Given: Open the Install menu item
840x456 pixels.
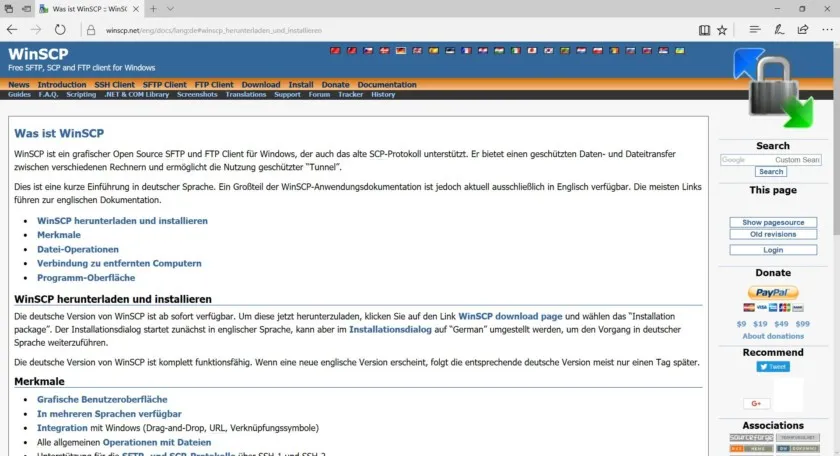Looking at the screenshot, I should 301,85.
